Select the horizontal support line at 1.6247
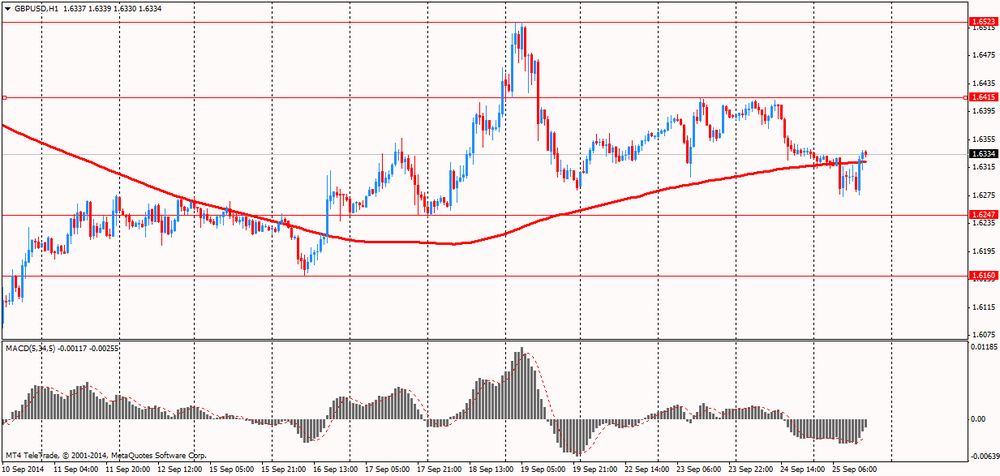The image size is (1000, 476). click(x=485, y=215)
